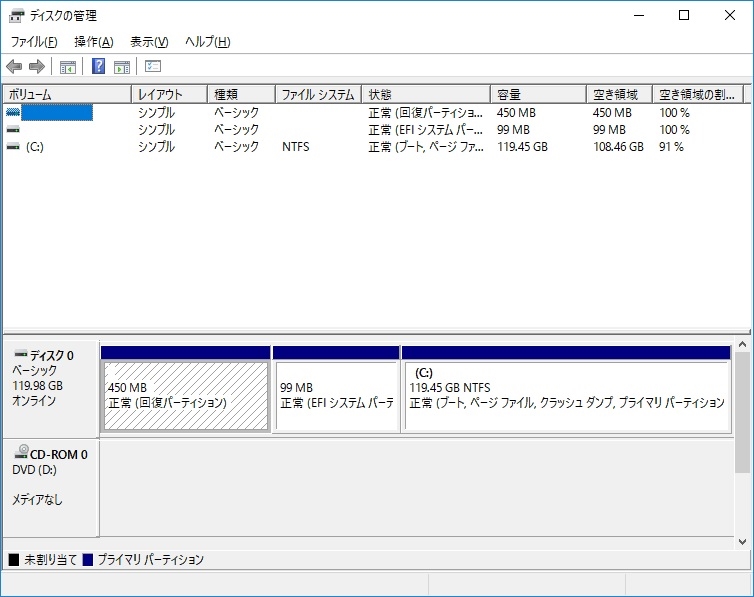Sort by the ファイル システム column header
754x597 pixels.
[x=318, y=94]
